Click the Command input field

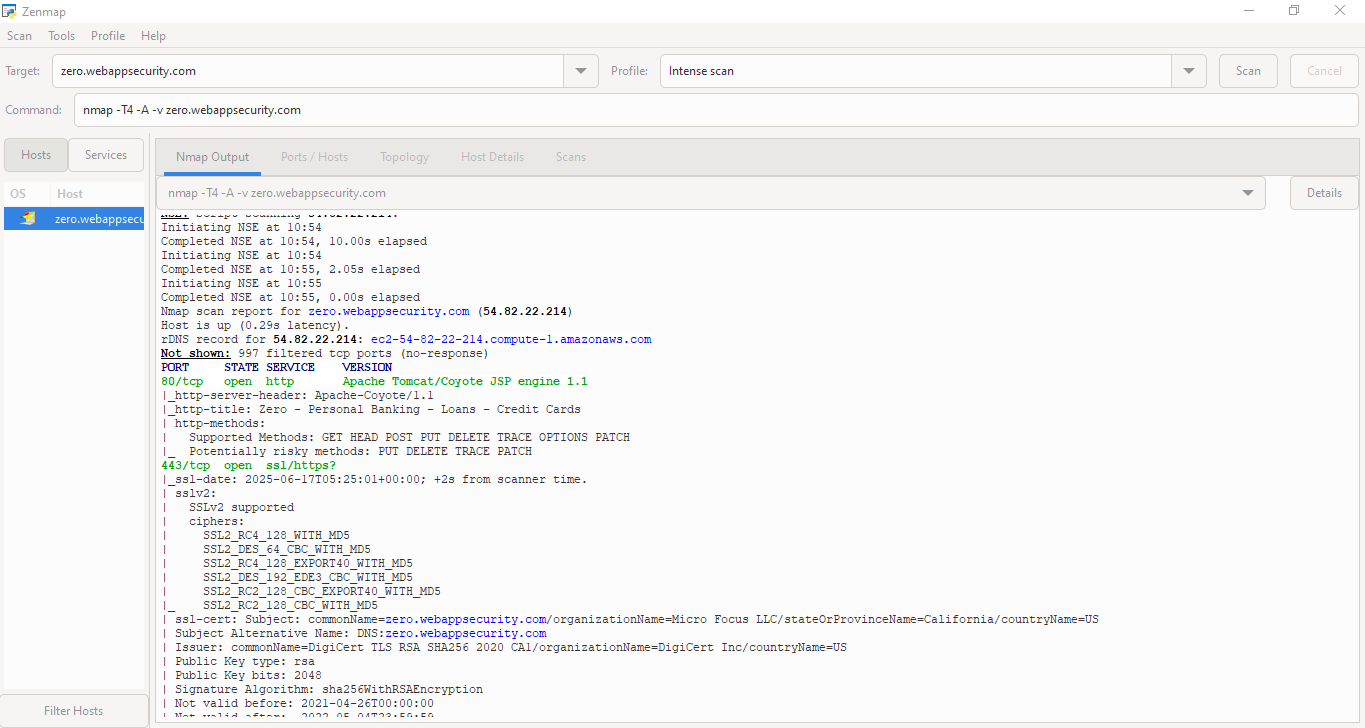pos(716,110)
